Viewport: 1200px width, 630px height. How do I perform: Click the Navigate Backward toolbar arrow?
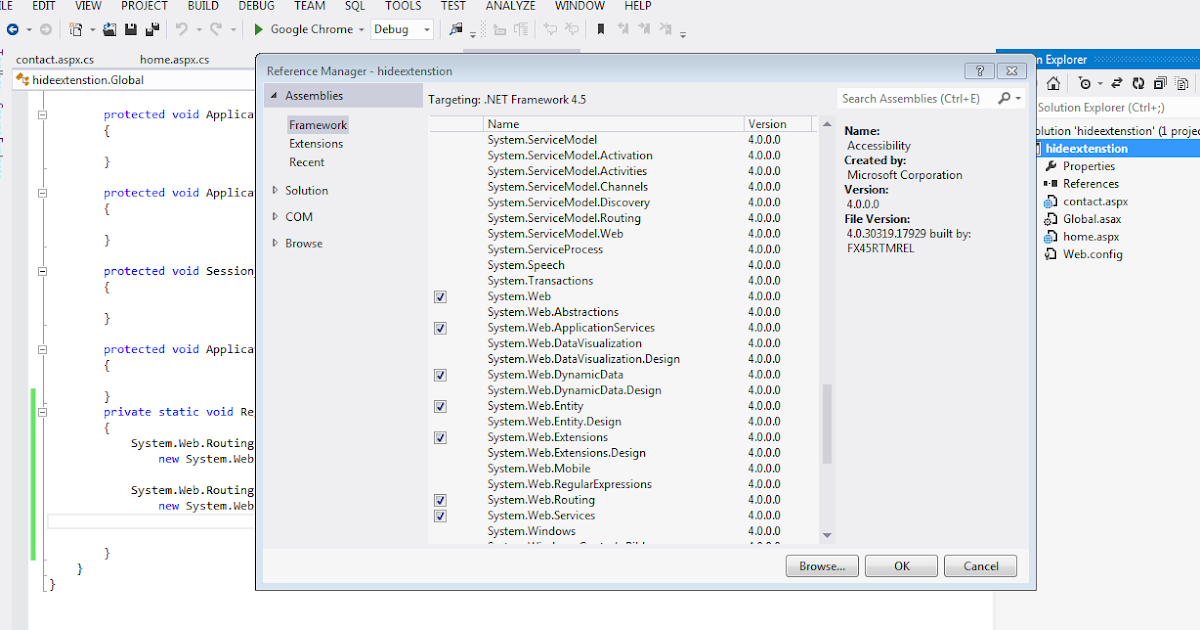pyautogui.click(x=14, y=30)
